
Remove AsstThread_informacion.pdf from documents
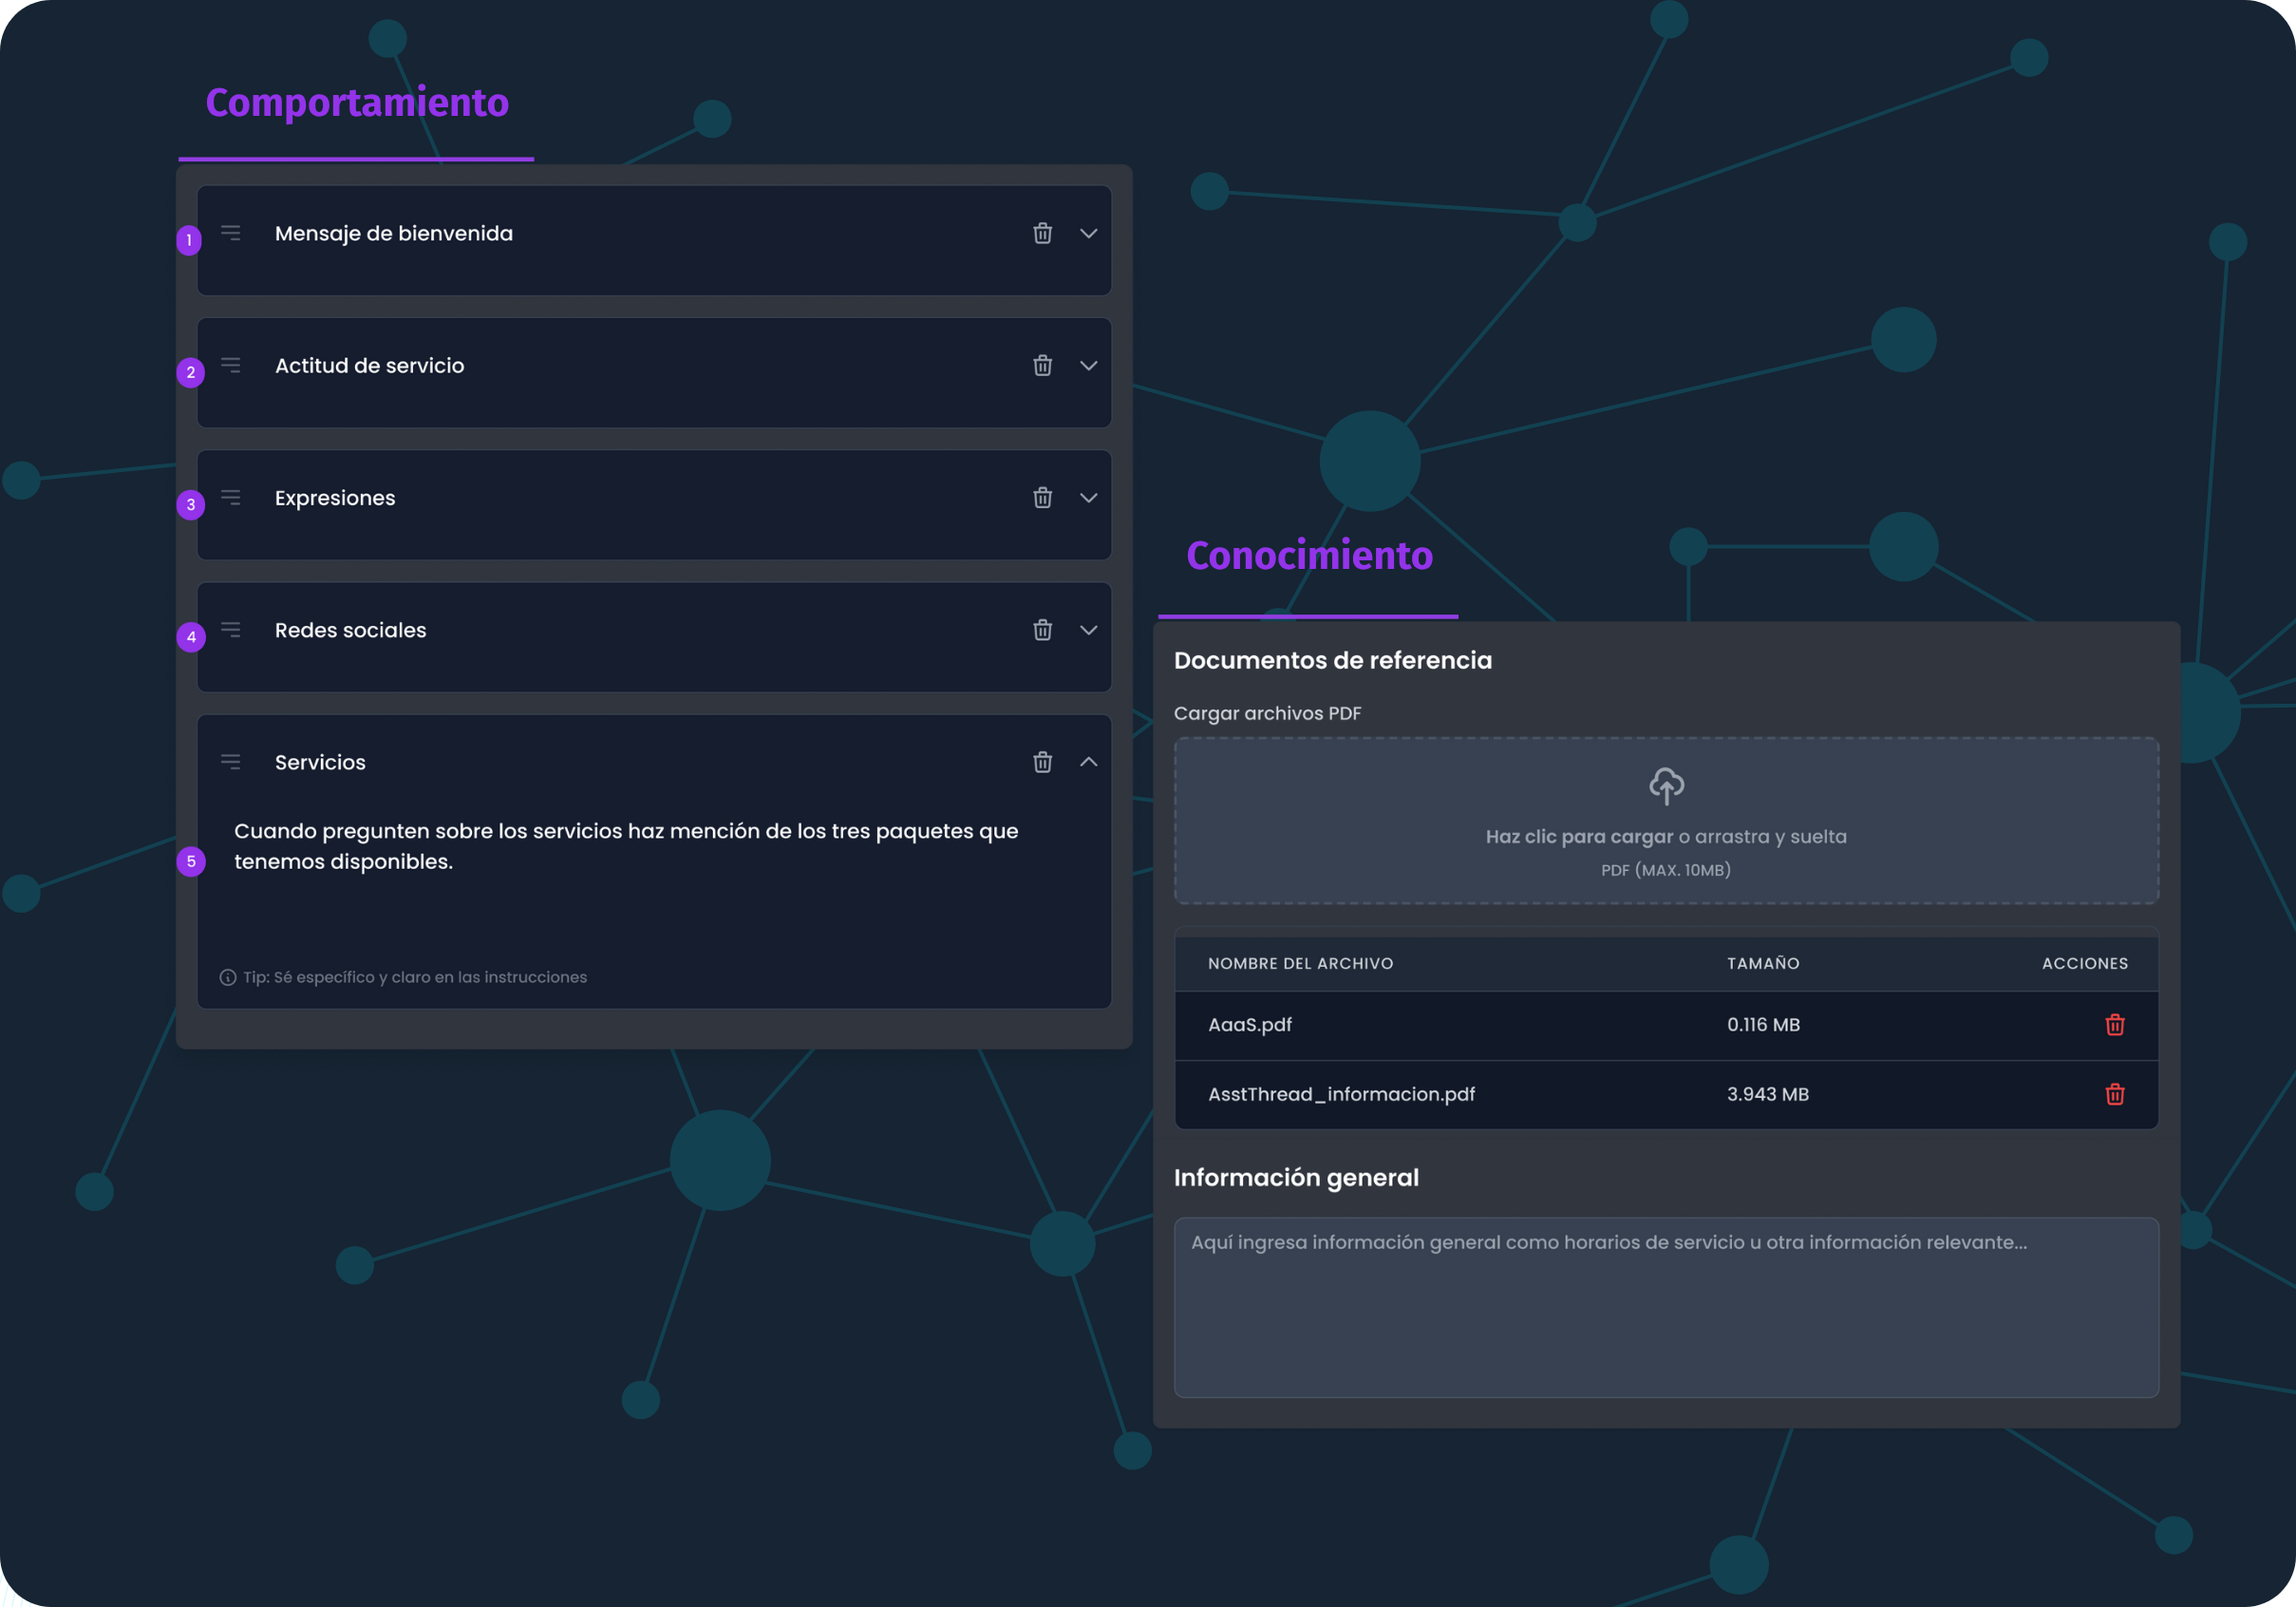click(2114, 1094)
